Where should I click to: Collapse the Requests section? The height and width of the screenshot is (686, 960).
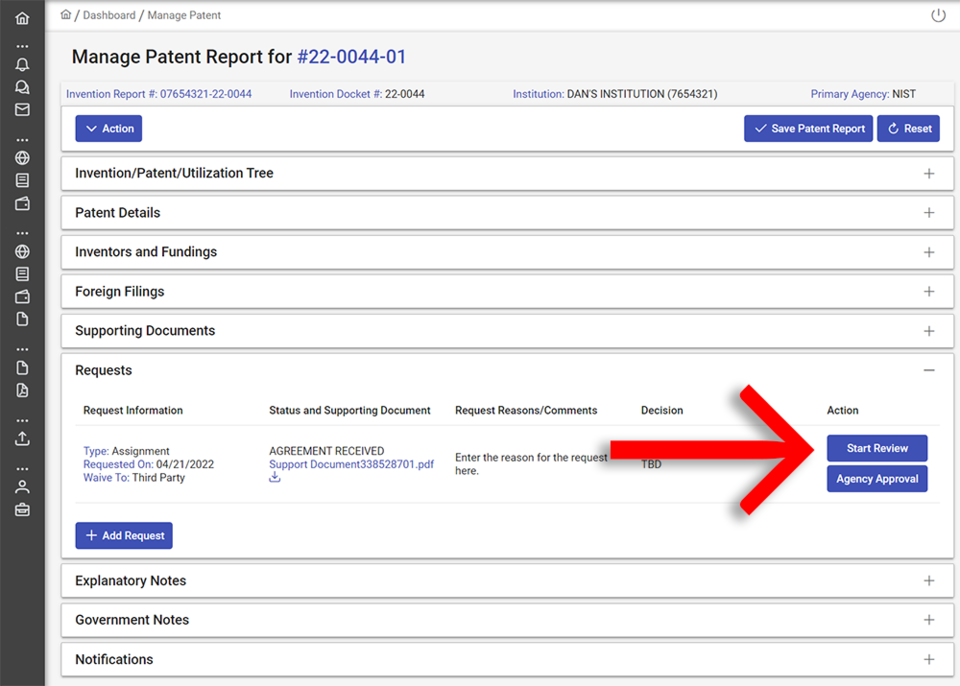(x=928, y=369)
